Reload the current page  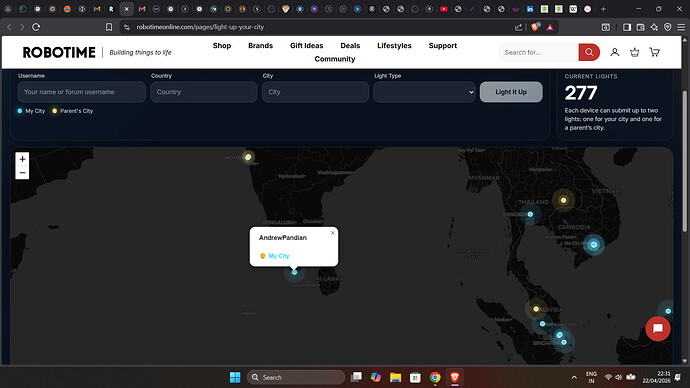pos(36,27)
